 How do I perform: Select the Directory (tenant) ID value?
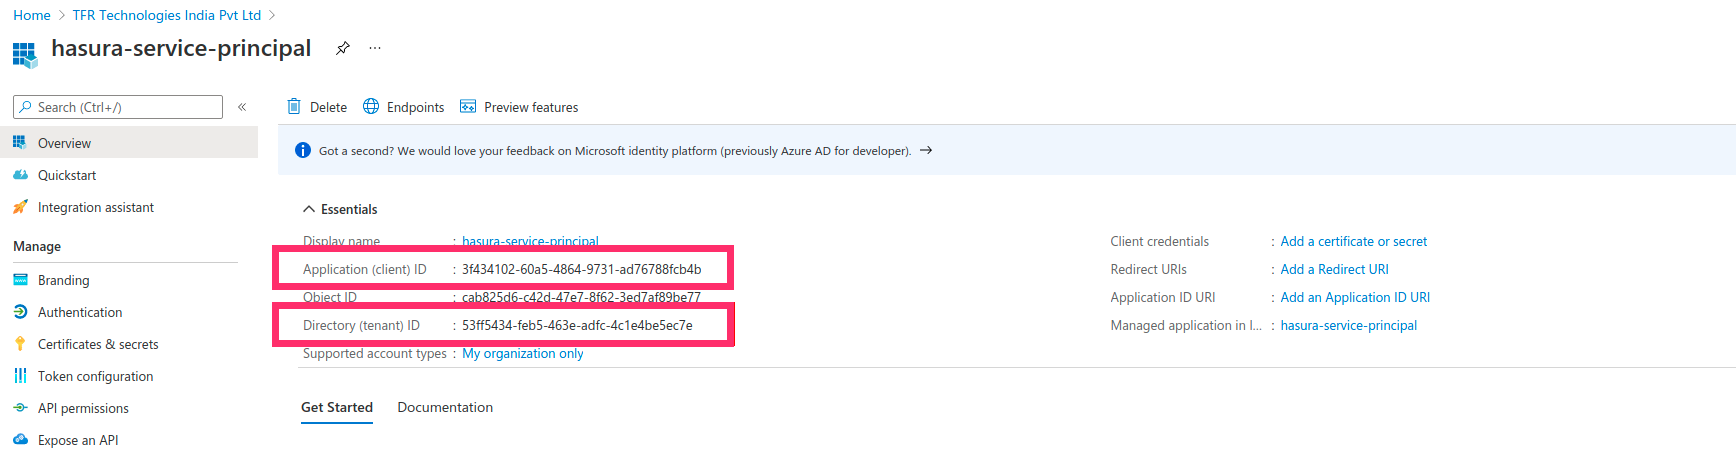(577, 325)
